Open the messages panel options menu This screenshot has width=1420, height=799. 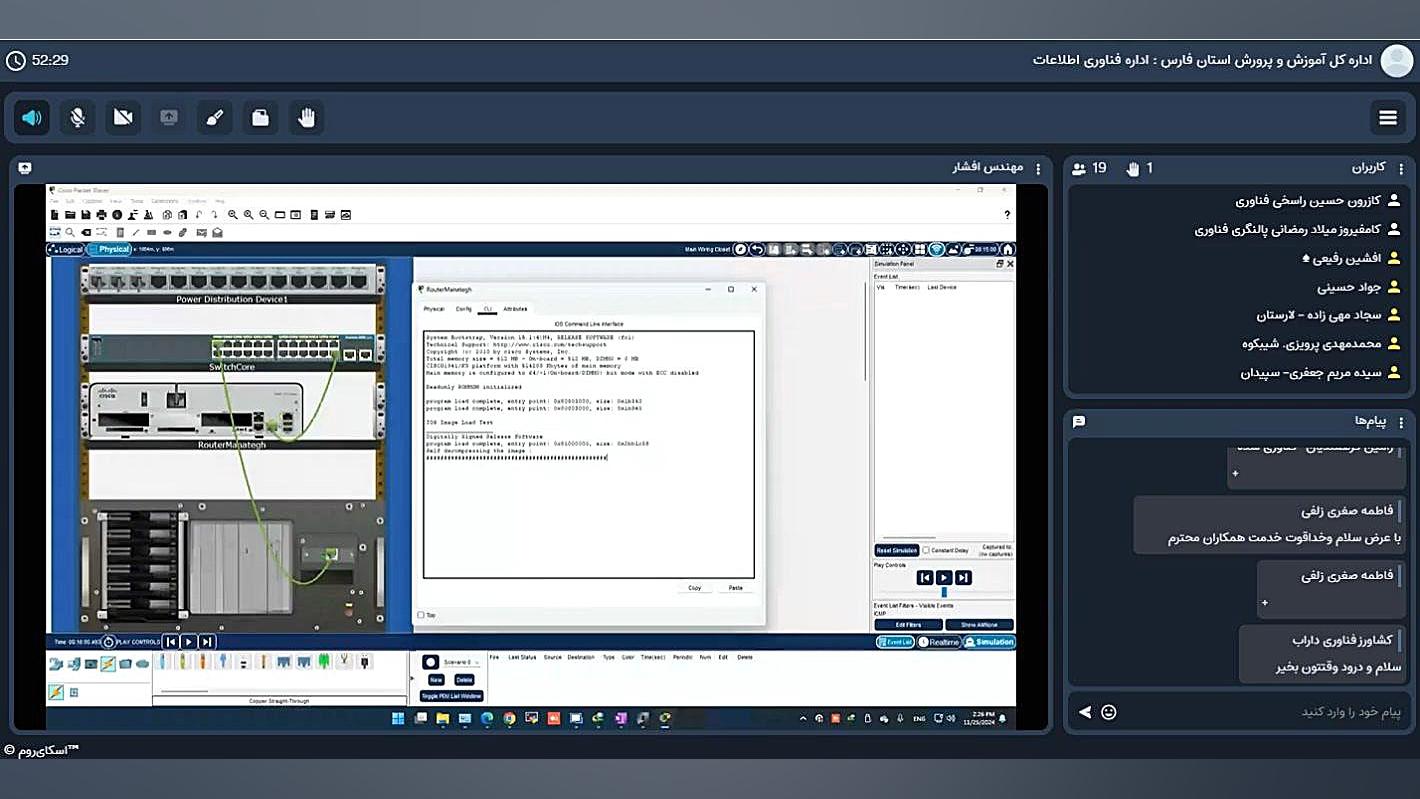point(1401,422)
